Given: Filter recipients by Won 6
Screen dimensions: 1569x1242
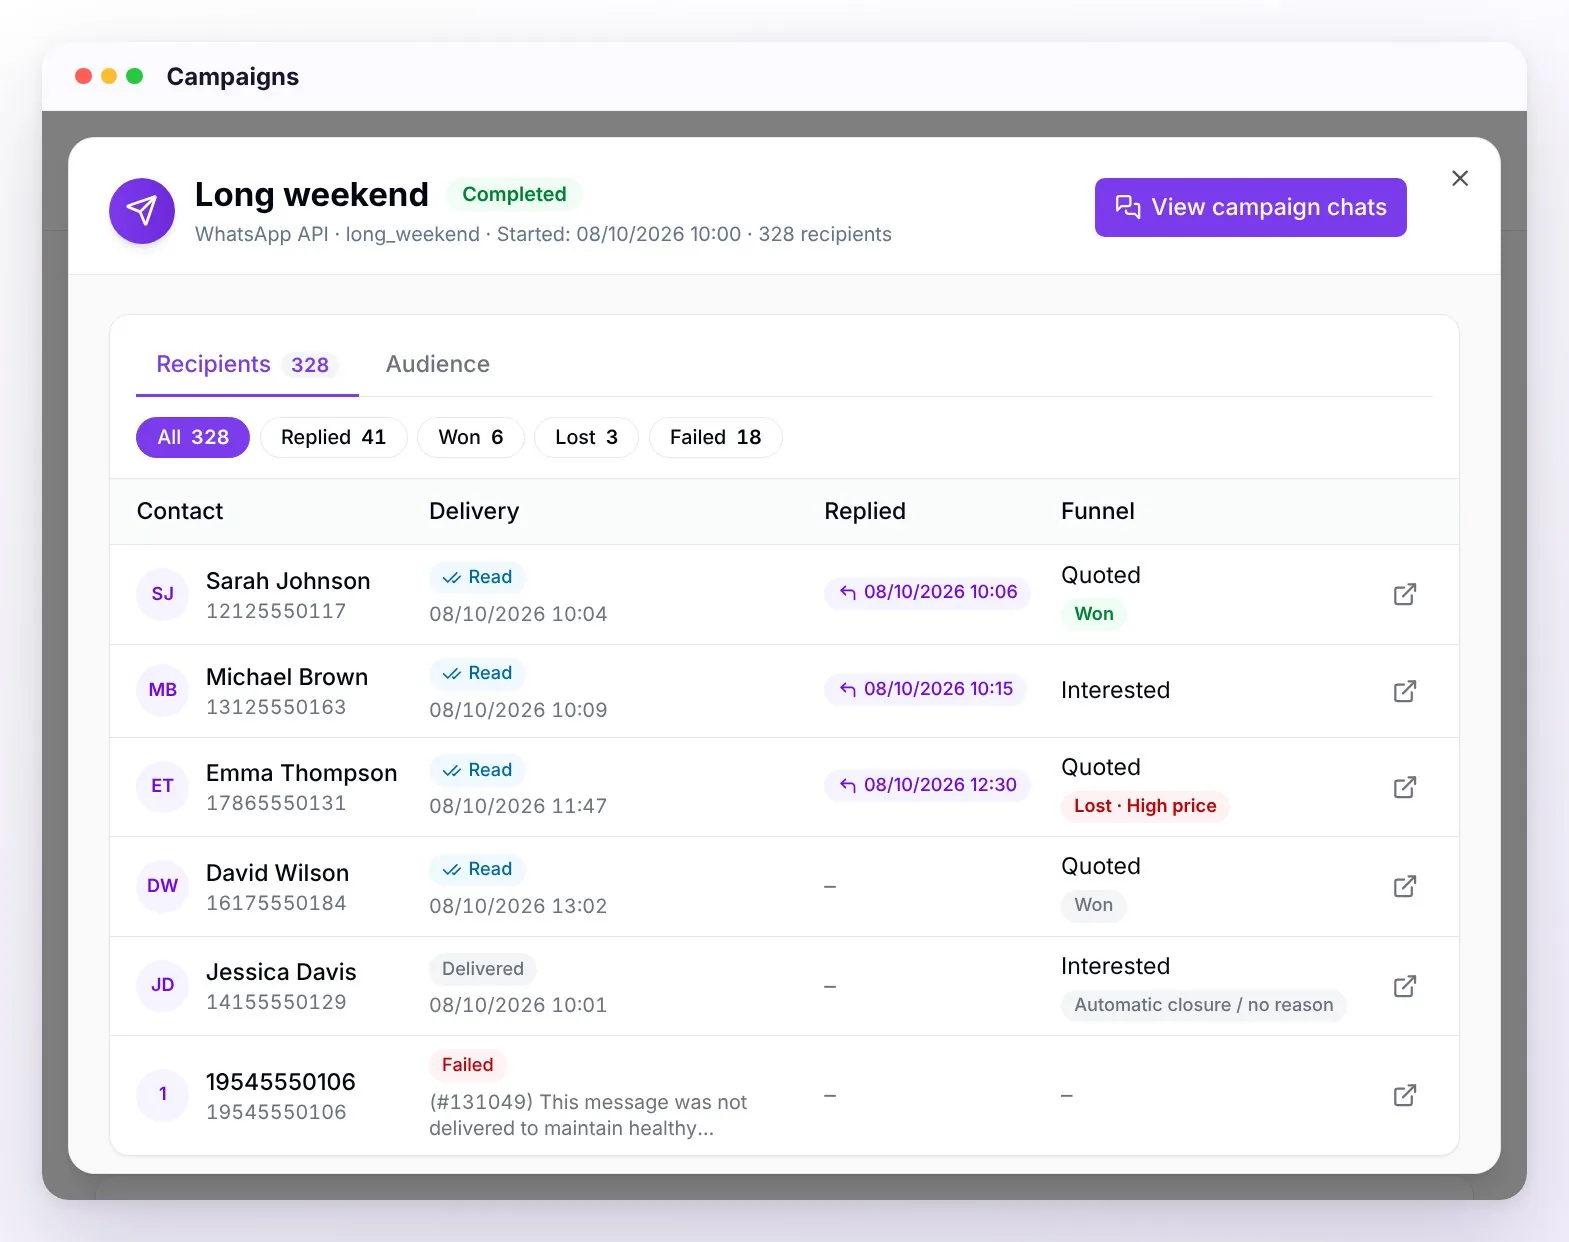Looking at the screenshot, I should point(471,437).
